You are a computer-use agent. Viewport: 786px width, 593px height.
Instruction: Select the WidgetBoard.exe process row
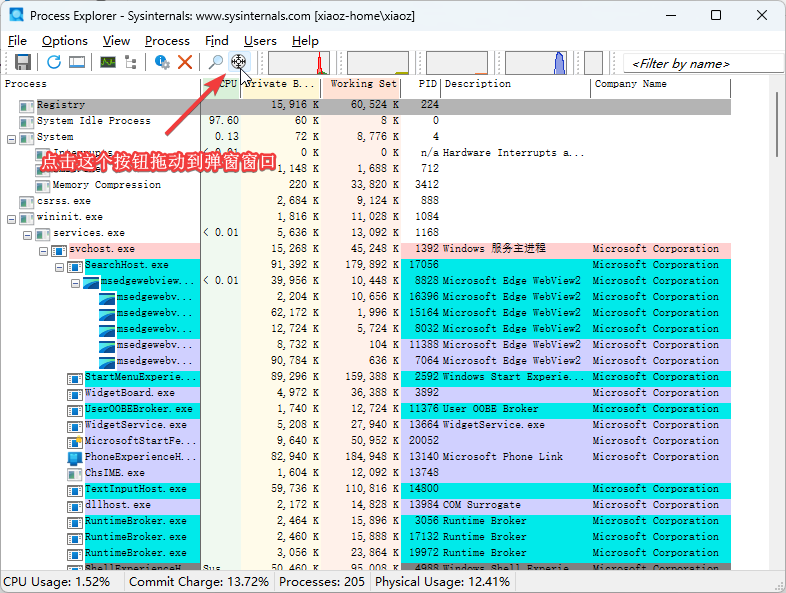pyautogui.click(x=129, y=393)
